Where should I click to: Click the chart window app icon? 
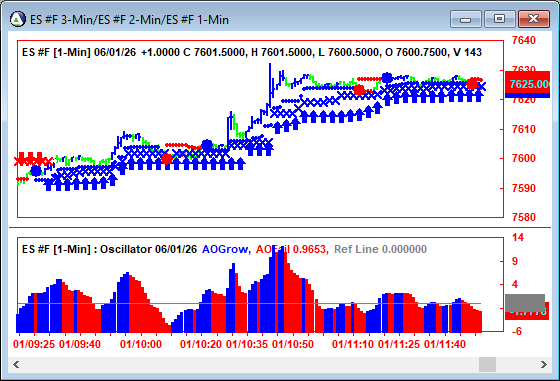[x=18, y=19]
